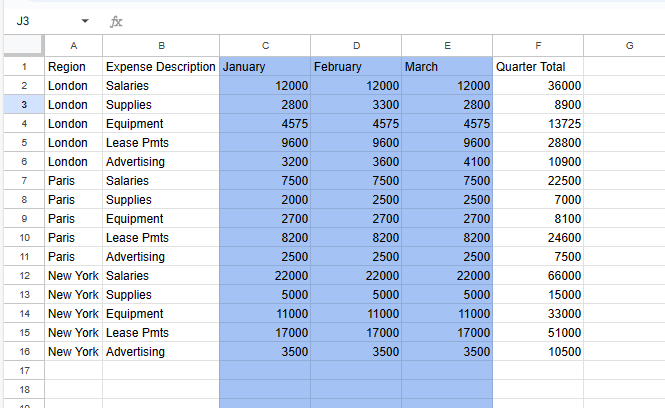Viewport: 665px width, 408px height.
Task: Click the Region cell in A1
Action: 74,67
